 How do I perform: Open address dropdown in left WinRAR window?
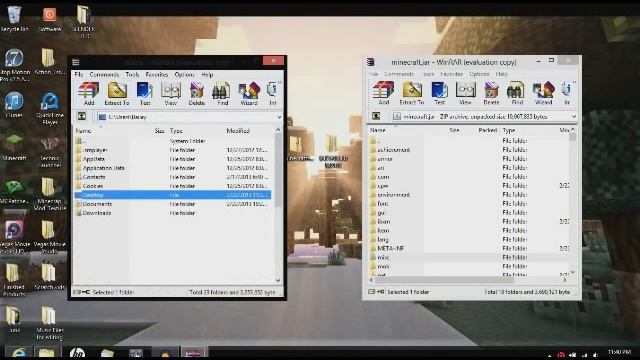coord(279,117)
